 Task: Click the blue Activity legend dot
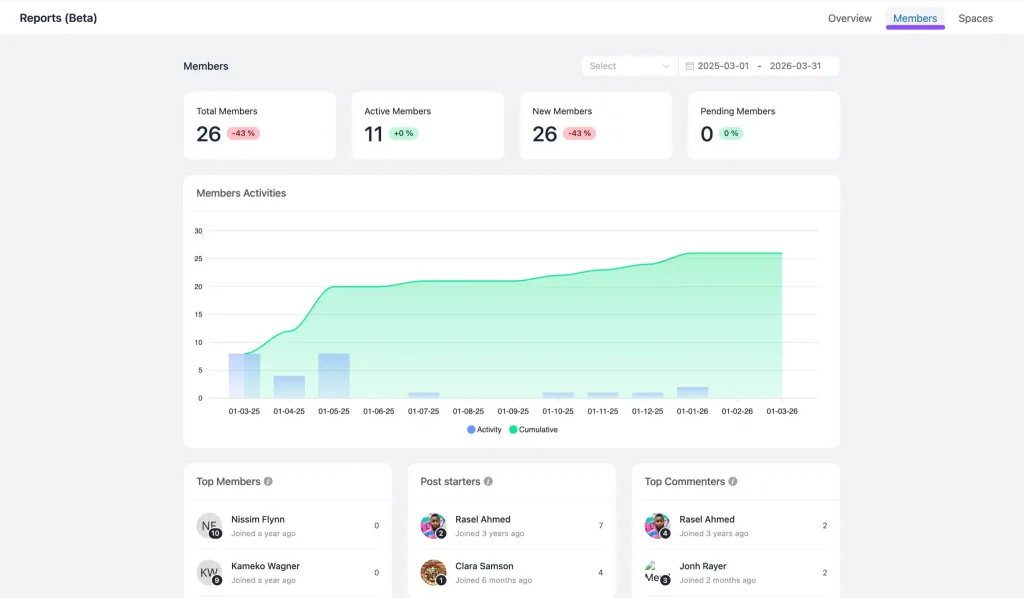471,430
